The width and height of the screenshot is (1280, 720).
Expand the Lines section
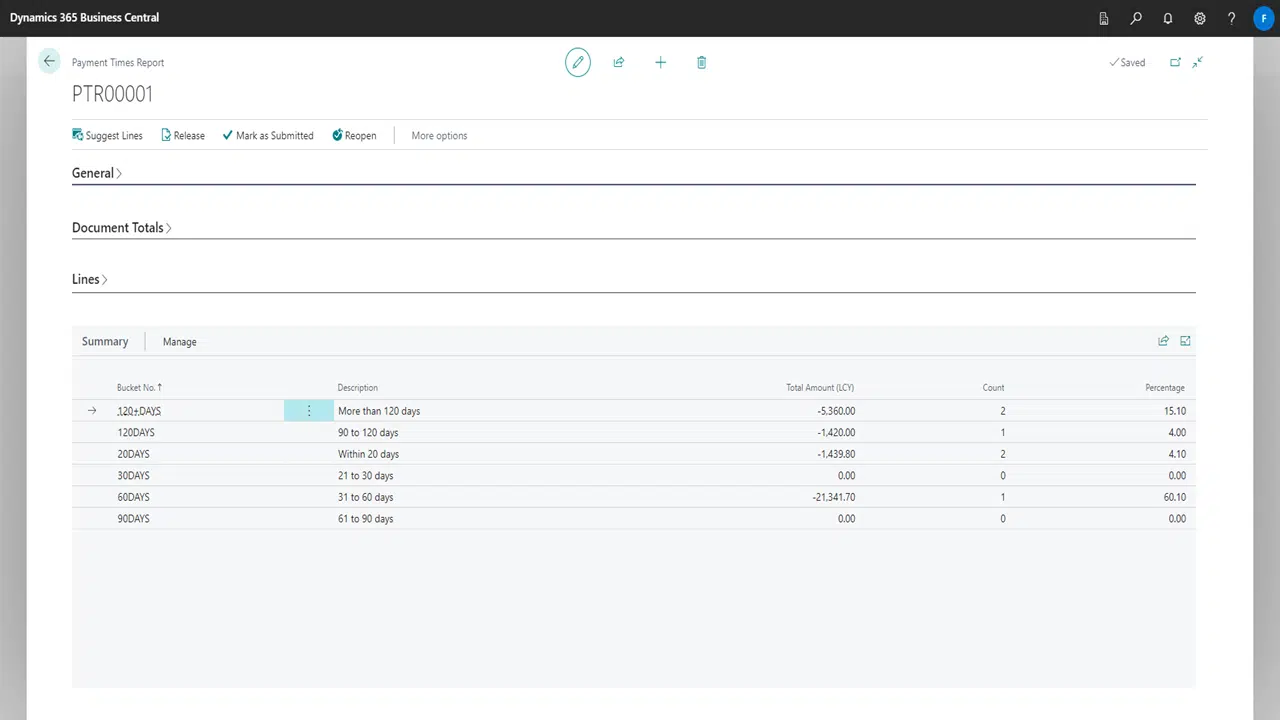click(89, 279)
